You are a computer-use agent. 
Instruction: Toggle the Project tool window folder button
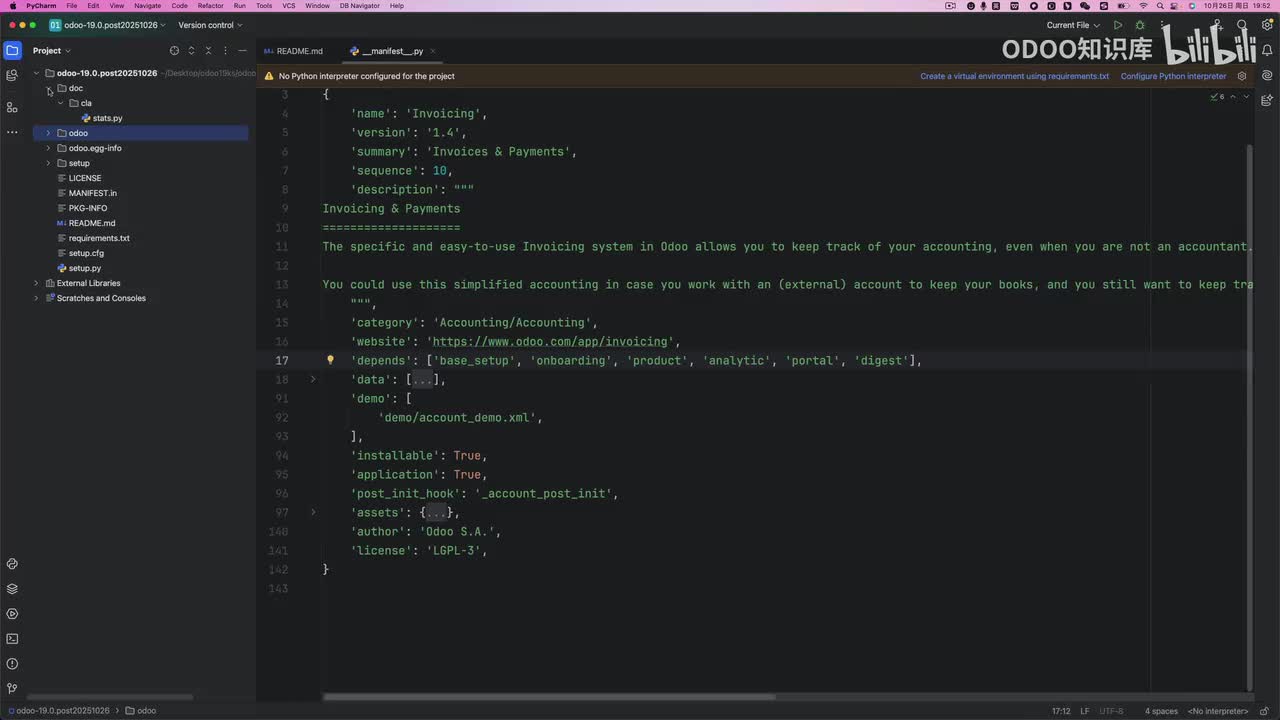click(12, 50)
